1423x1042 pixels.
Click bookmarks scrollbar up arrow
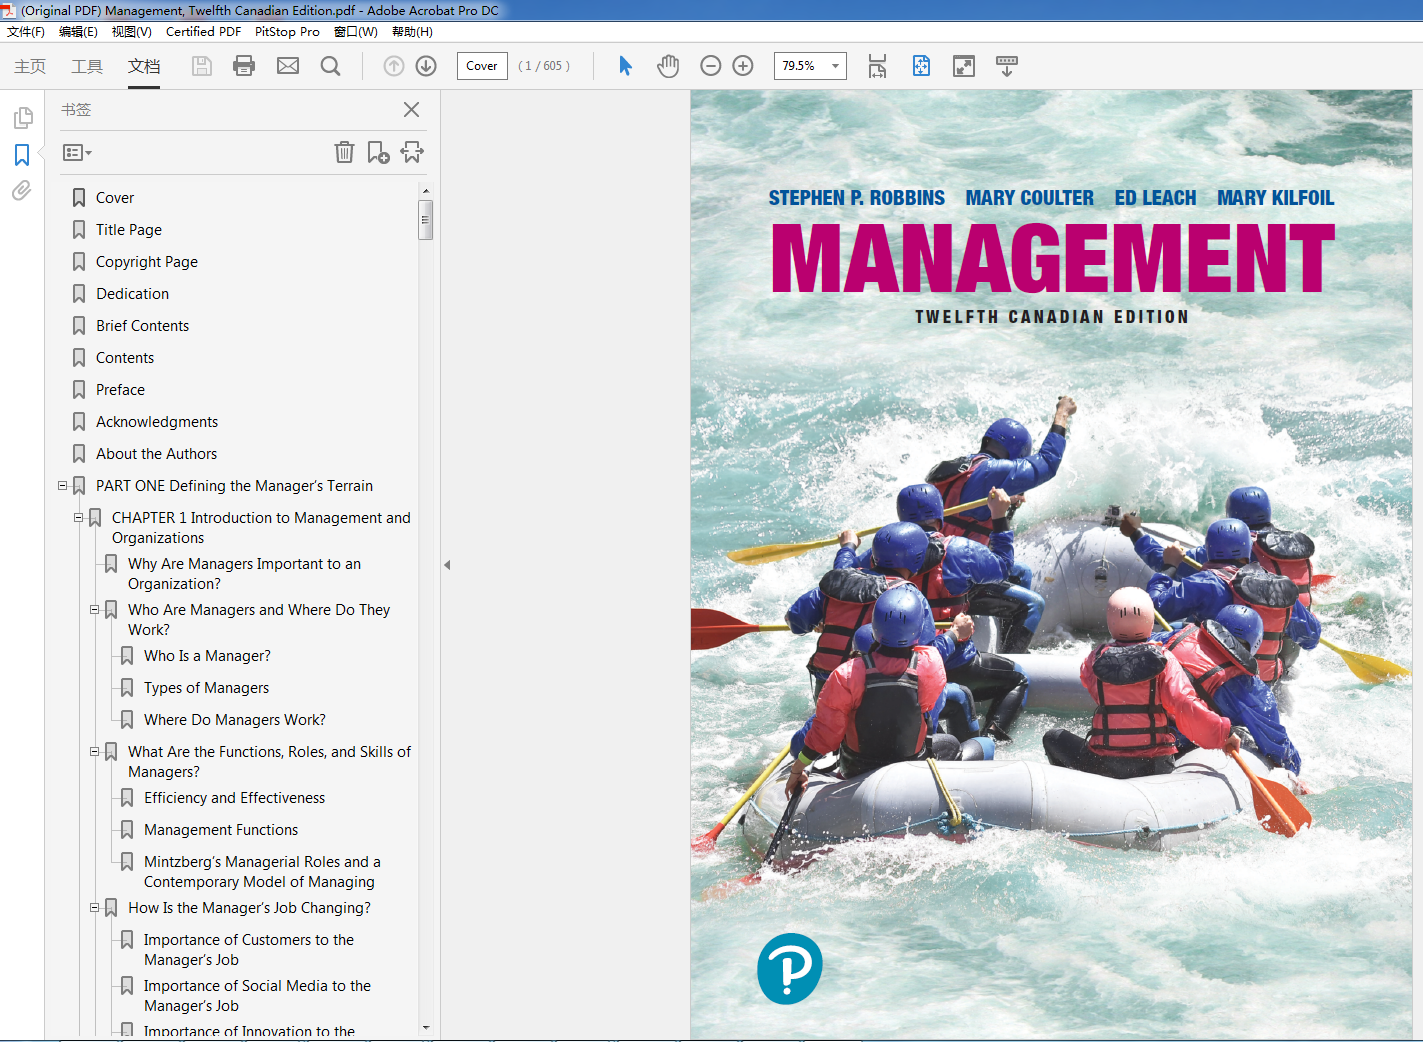tap(426, 190)
